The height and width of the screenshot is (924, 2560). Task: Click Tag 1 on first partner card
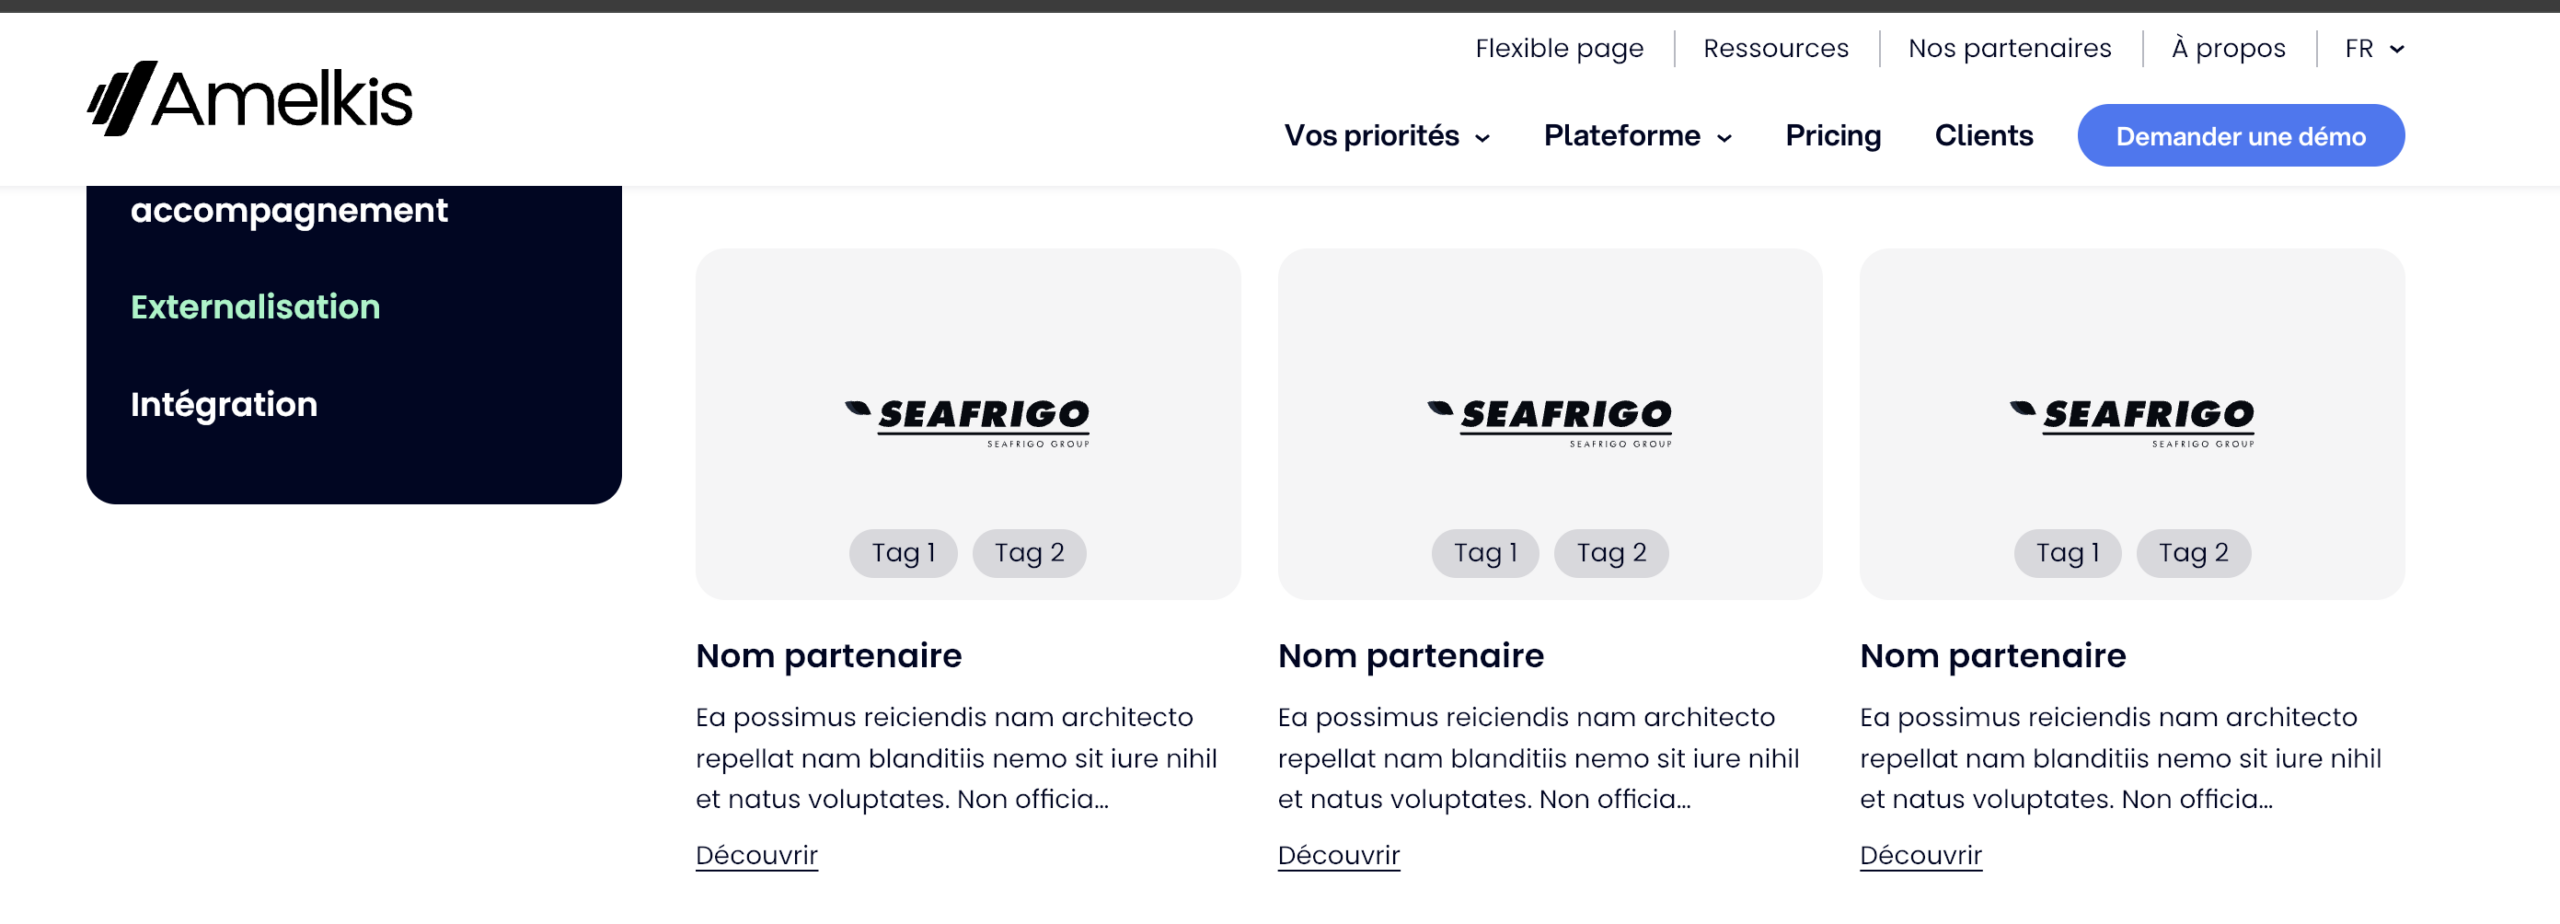pyautogui.click(x=903, y=553)
